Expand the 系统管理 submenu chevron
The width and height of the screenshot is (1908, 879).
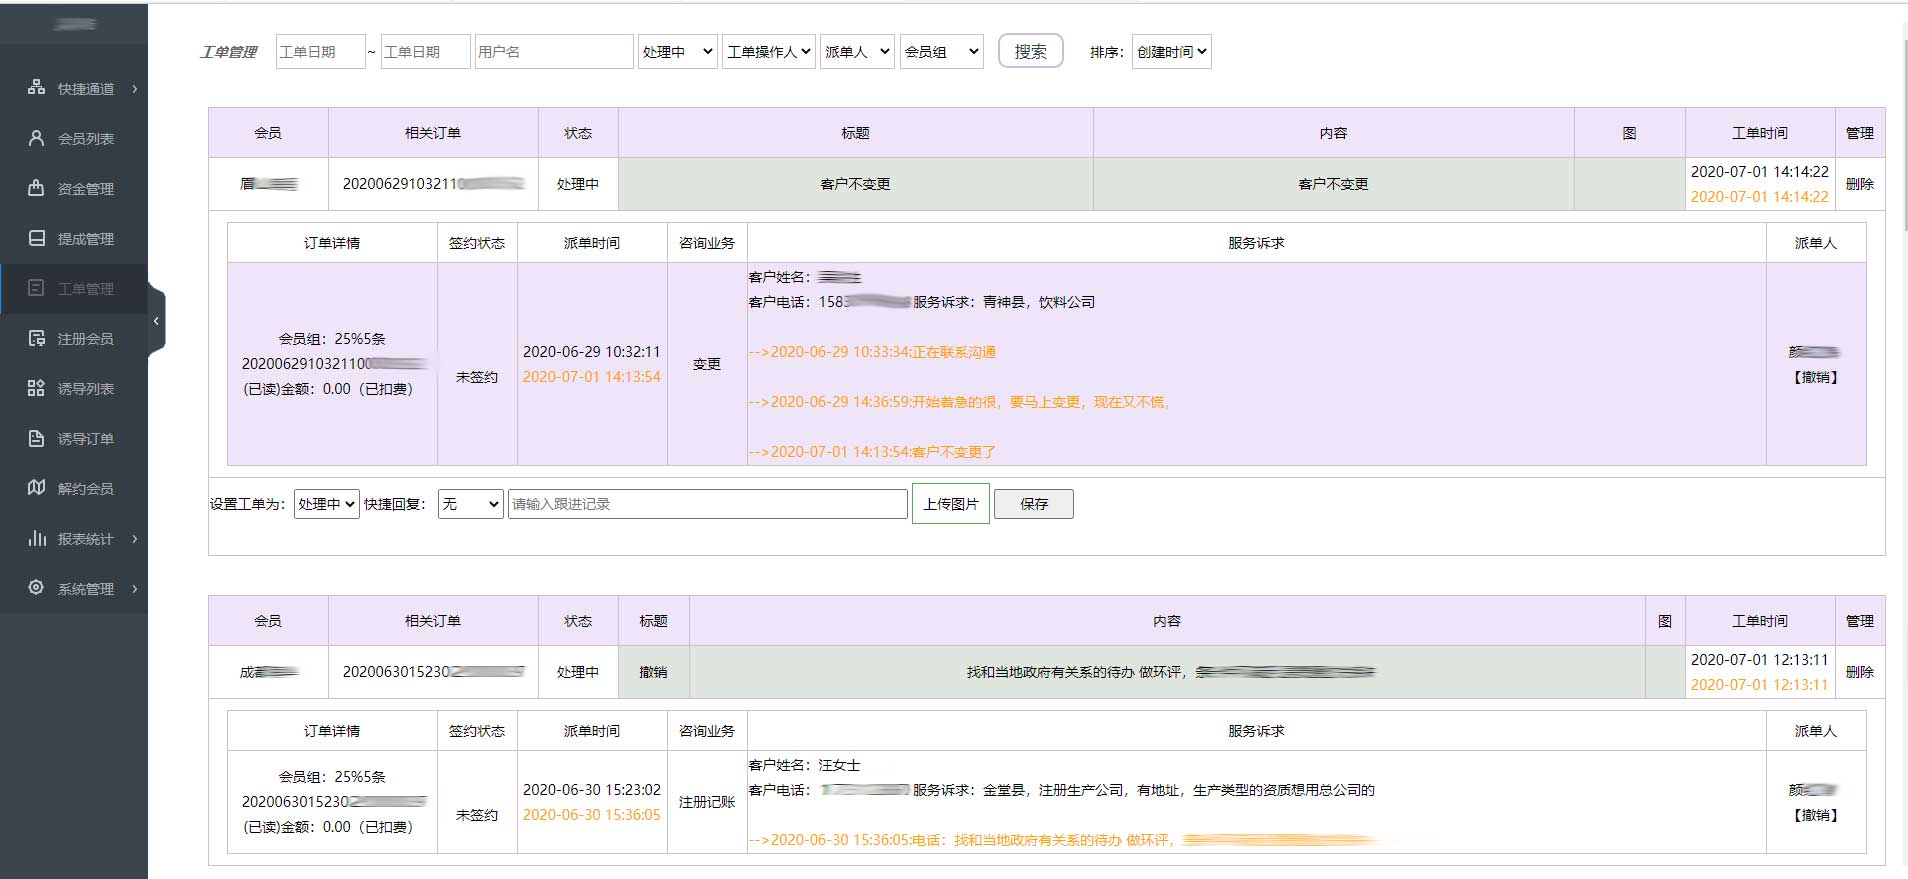135,589
